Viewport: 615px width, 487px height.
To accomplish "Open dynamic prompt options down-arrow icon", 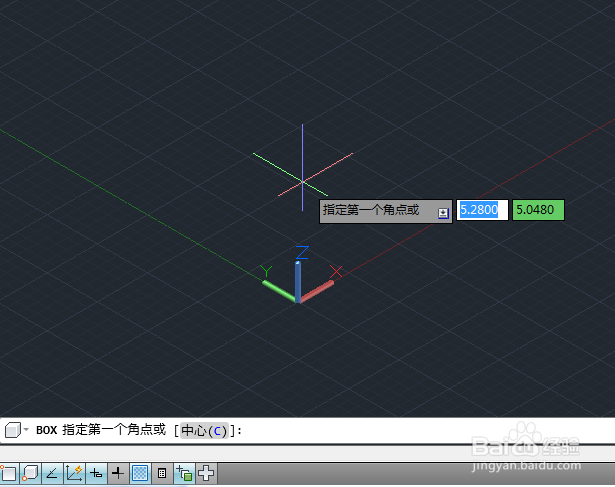I will point(443,213).
